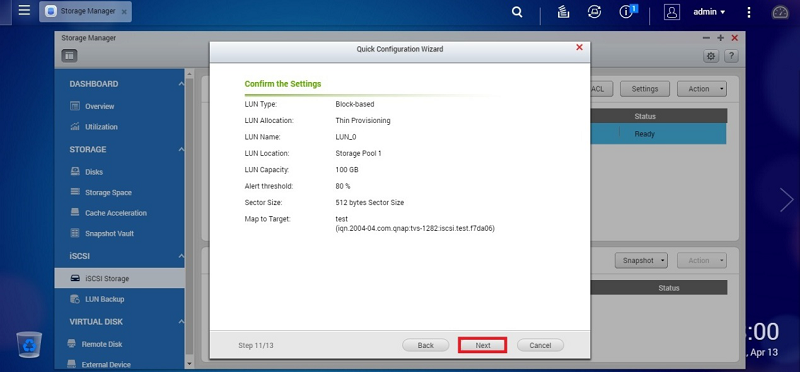
Task: Click the 80 % alert threshold value
Action: point(343,186)
